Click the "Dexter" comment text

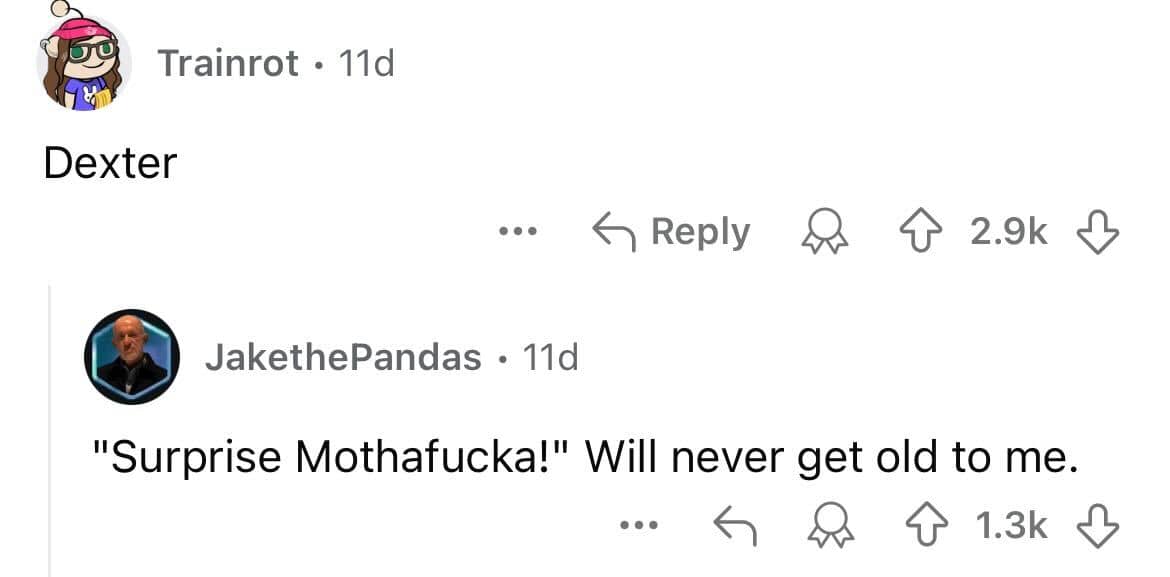tap(110, 163)
